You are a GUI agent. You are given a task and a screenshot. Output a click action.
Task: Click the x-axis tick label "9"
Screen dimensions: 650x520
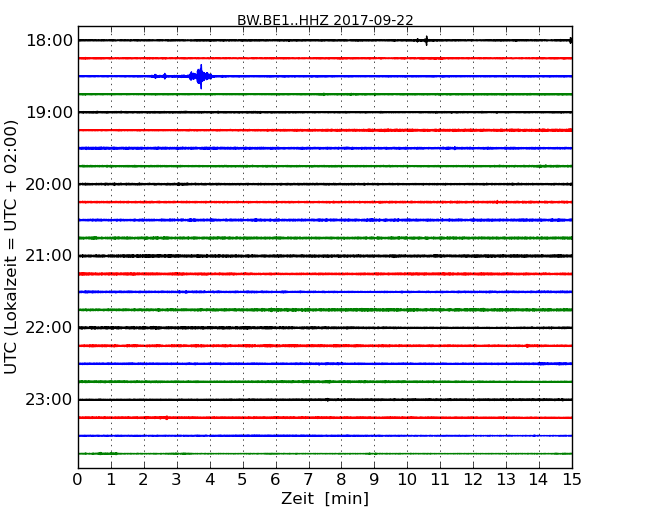(374, 479)
